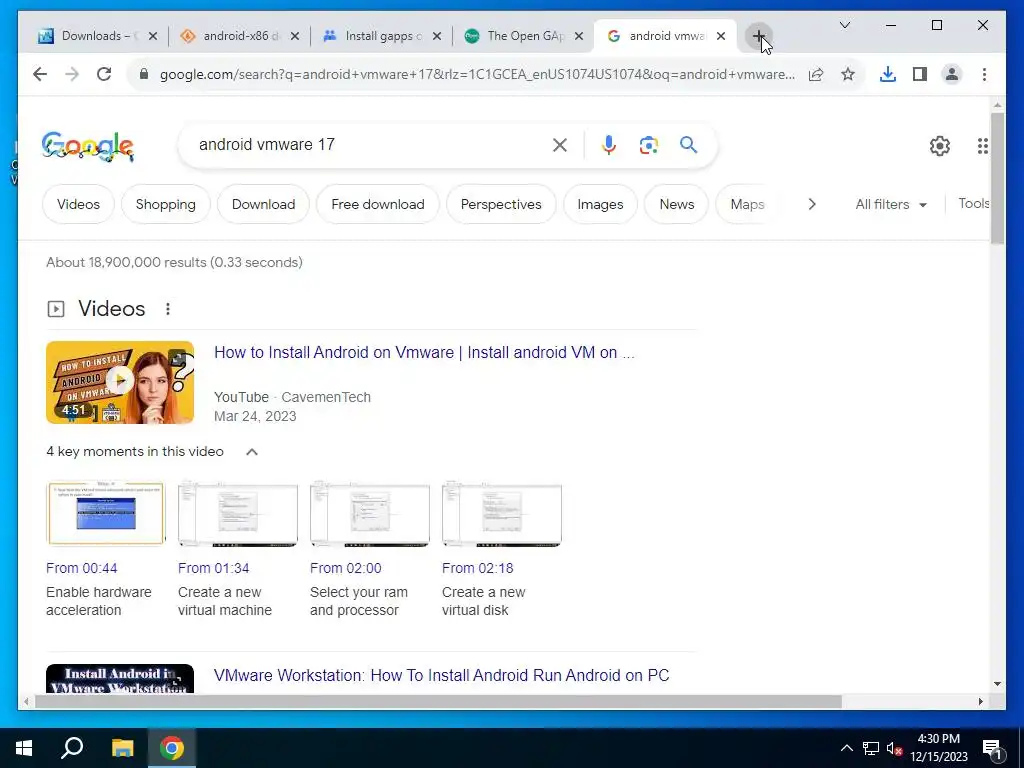This screenshot has width=1024, height=768.
Task: Go to Google homepage logo
Action: [x=88, y=146]
